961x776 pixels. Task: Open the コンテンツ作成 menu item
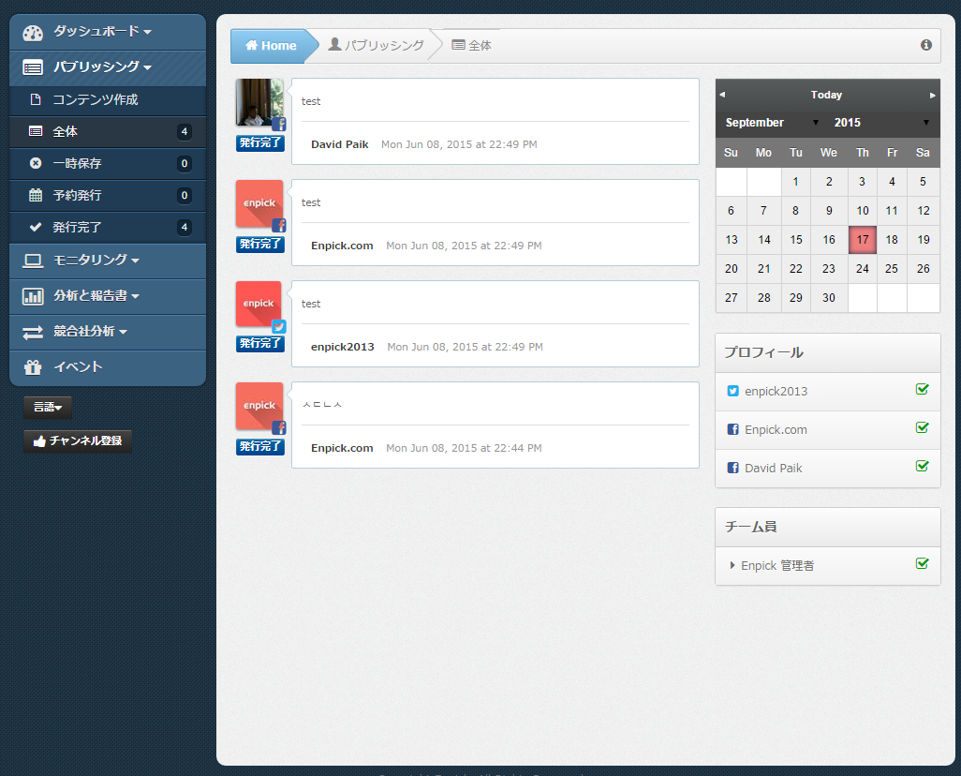[x=95, y=100]
